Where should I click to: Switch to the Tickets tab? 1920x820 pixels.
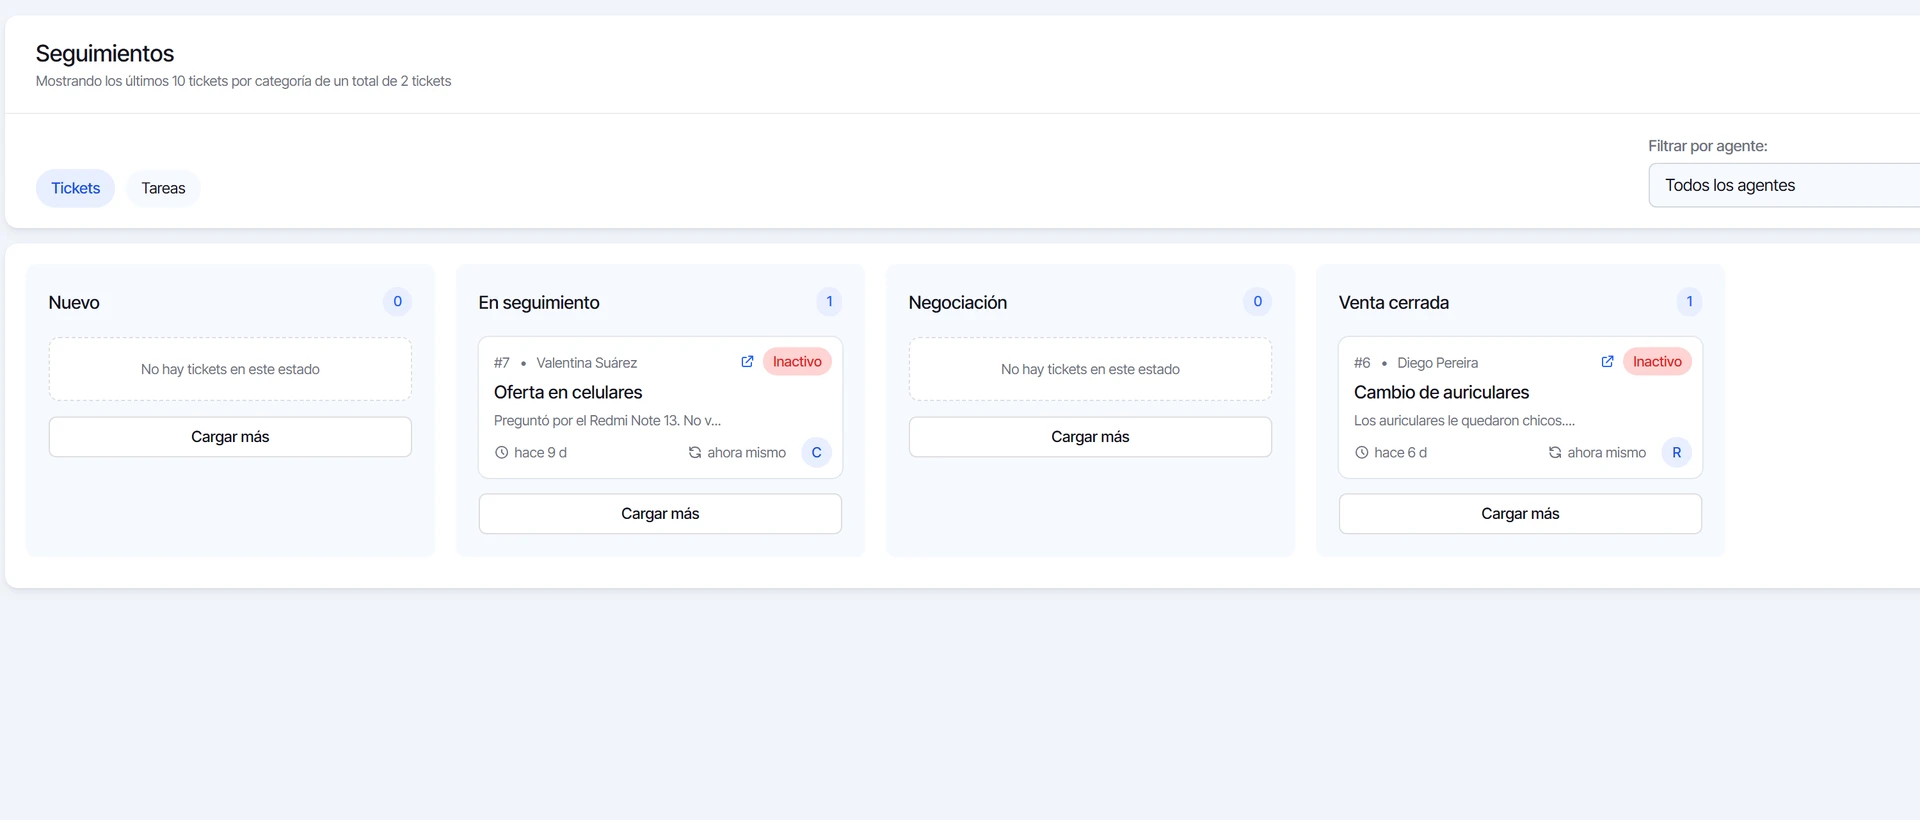pyautogui.click(x=76, y=188)
